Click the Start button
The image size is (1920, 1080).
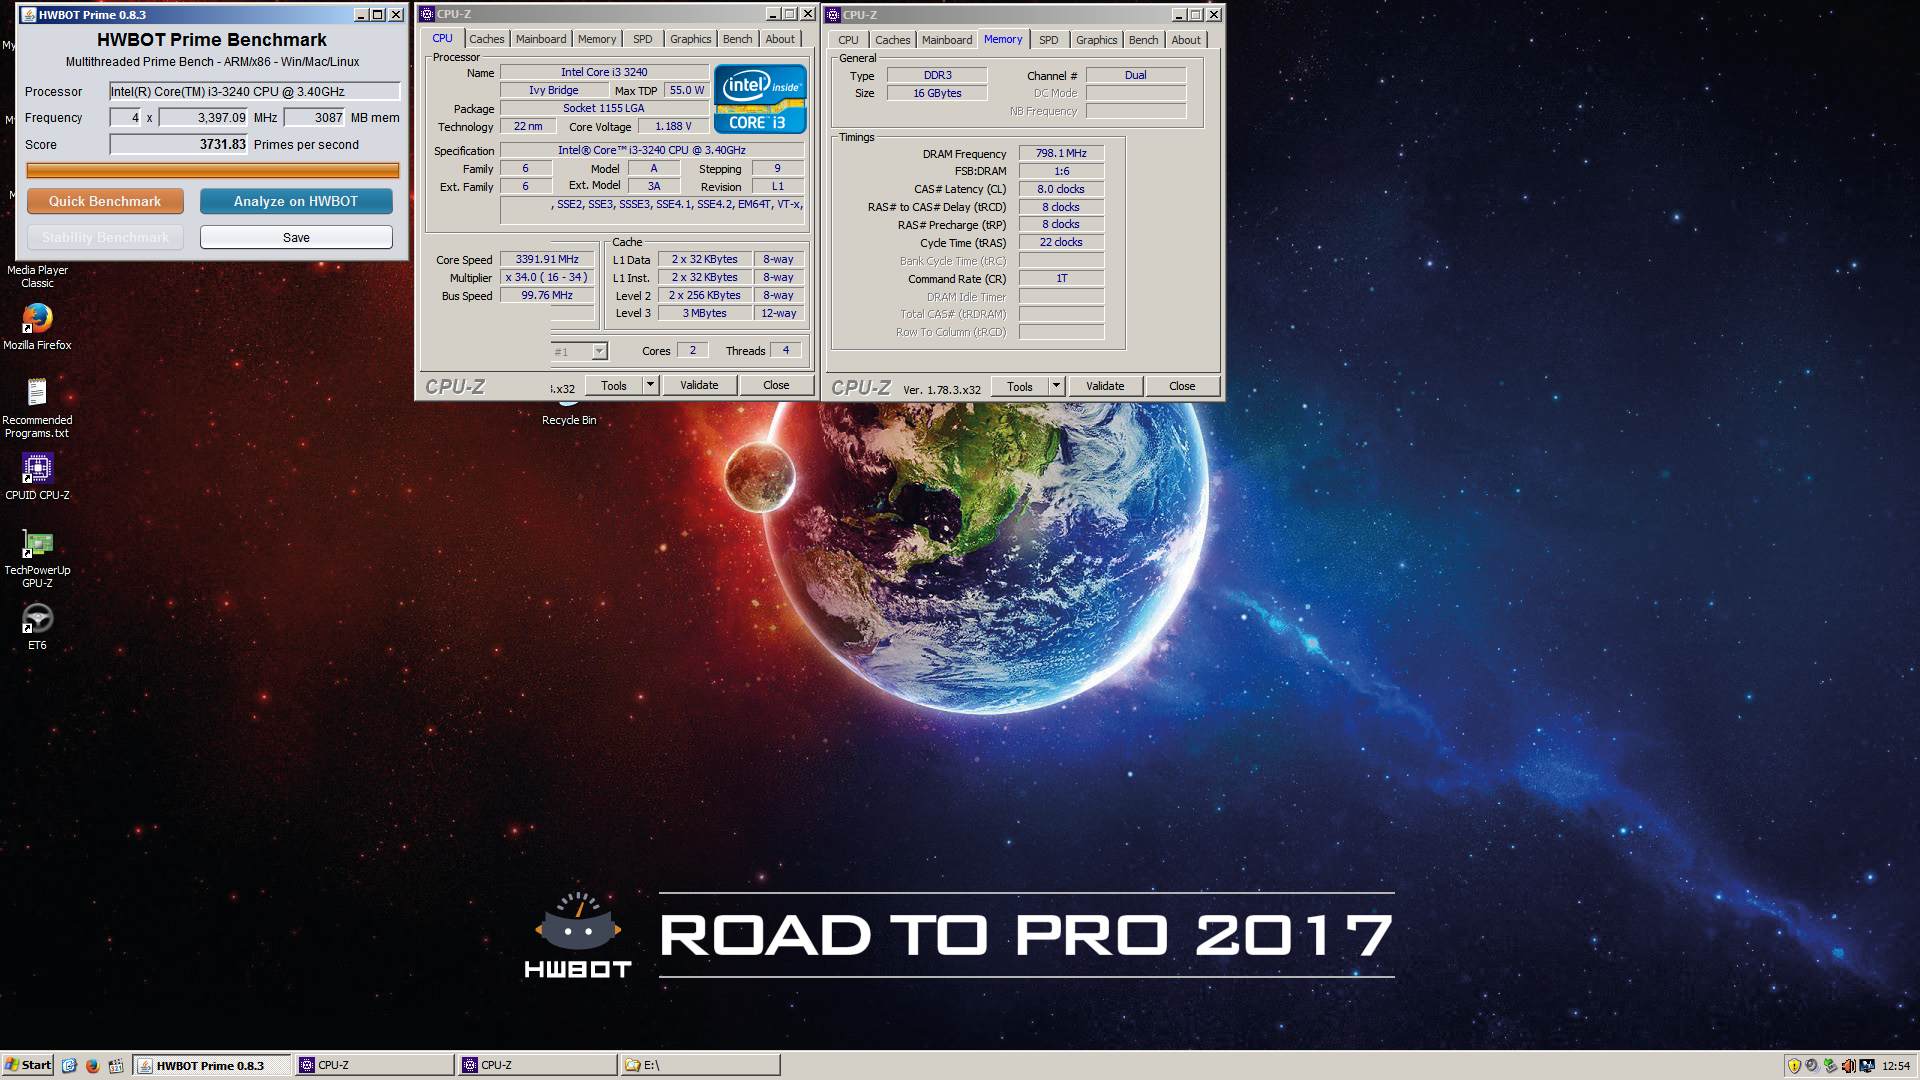click(27, 1065)
